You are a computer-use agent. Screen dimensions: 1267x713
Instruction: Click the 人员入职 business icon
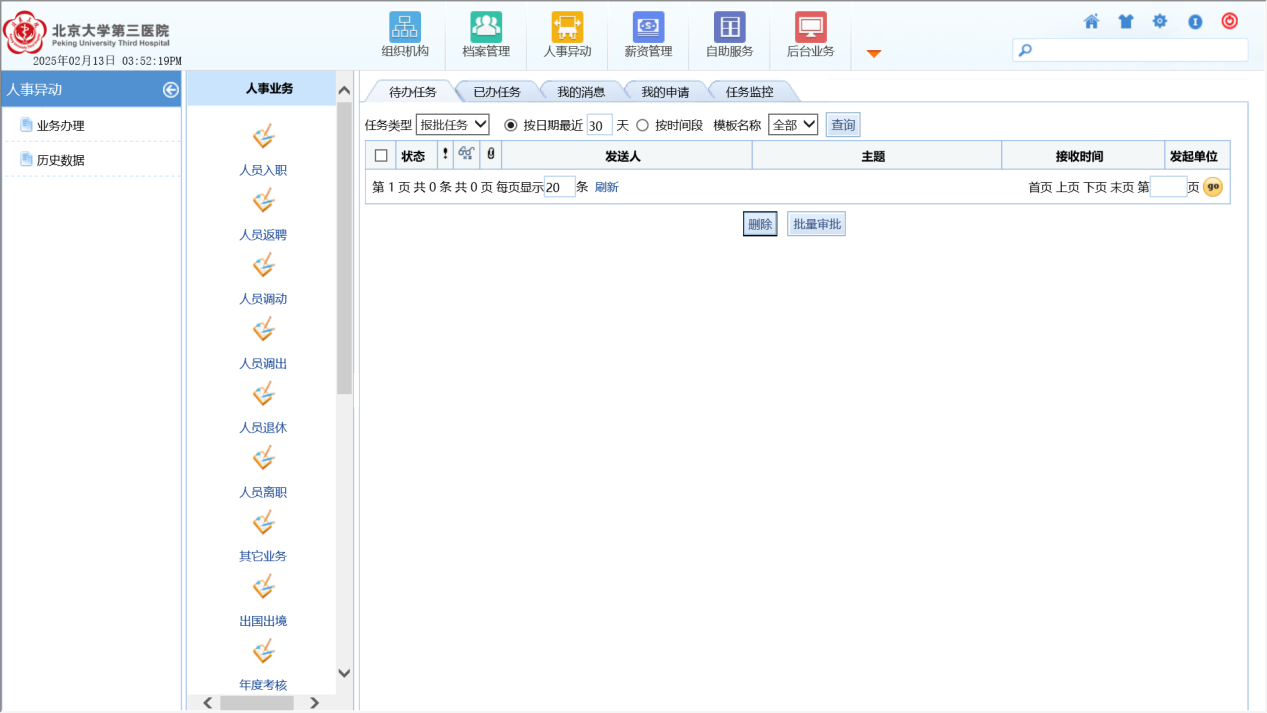263,138
